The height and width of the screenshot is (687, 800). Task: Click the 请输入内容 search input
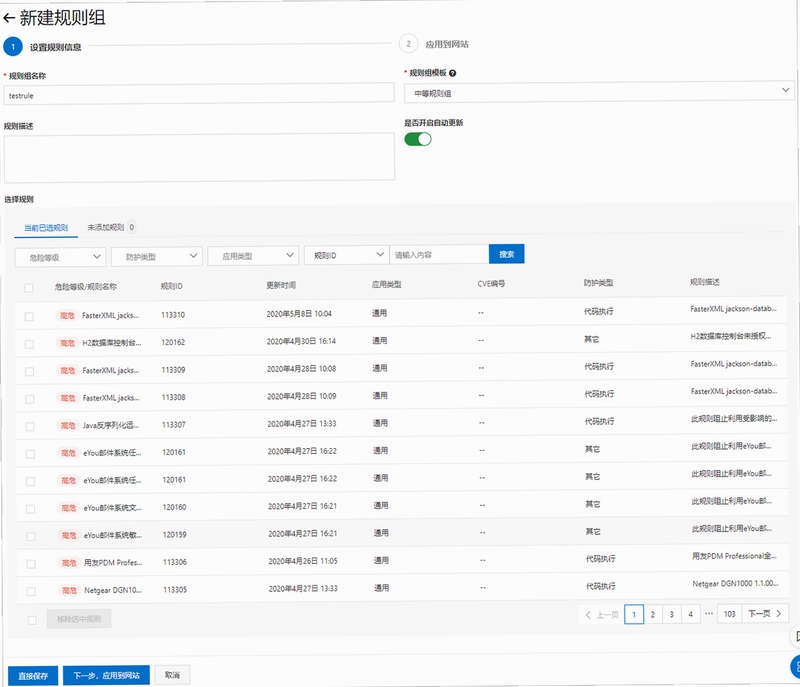[x=439, y=255]
